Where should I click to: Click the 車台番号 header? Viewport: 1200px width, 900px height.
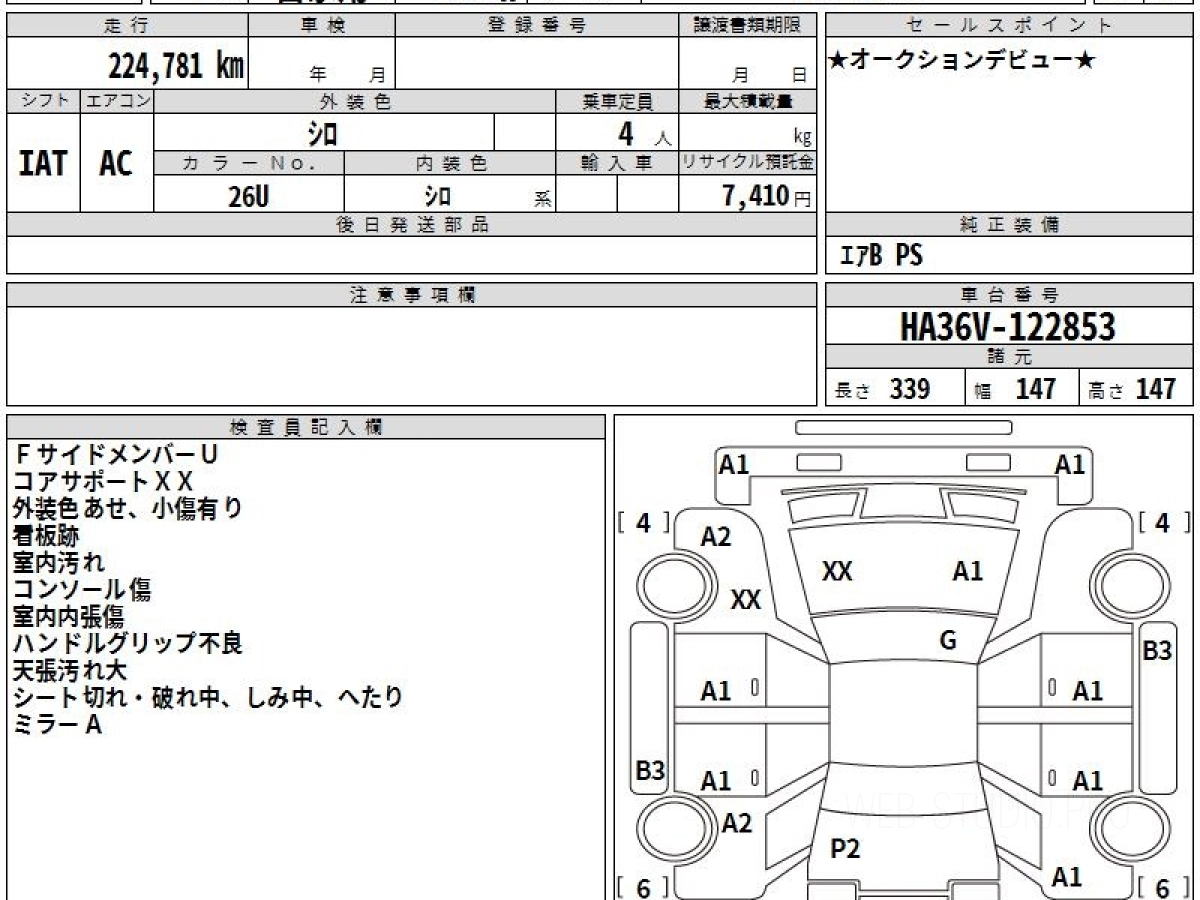pyautogui.click(x=1009, y=295)
